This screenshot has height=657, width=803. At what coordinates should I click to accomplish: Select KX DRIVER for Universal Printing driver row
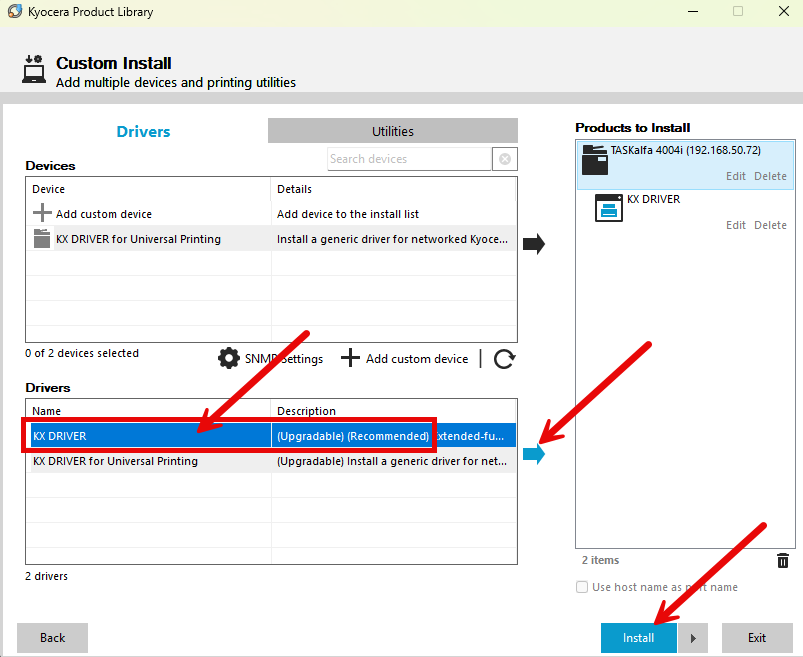click(271, 461)
